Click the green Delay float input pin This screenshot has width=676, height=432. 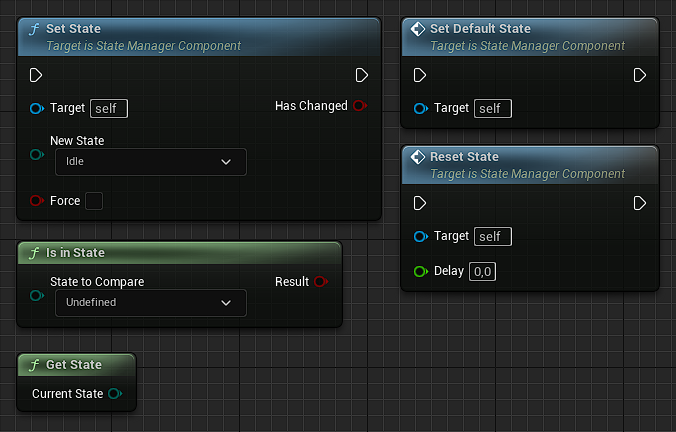[420, 271]
